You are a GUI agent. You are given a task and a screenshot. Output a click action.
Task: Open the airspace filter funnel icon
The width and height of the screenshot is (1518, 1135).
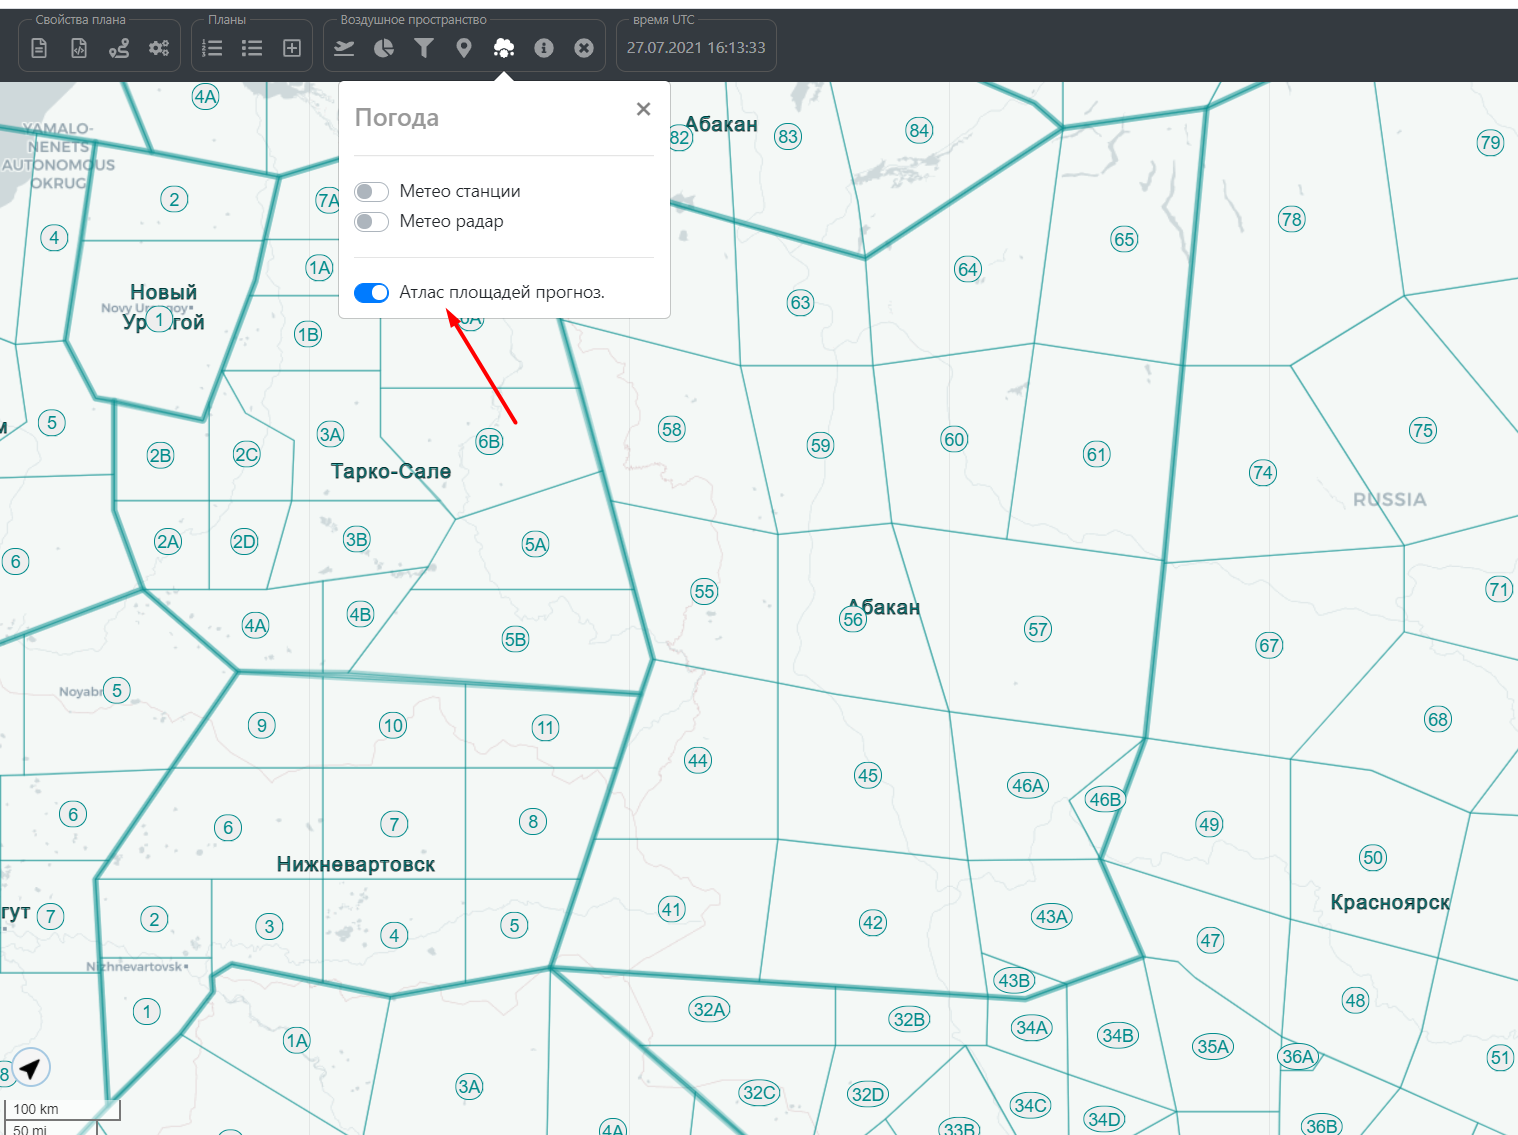(424, 48)
